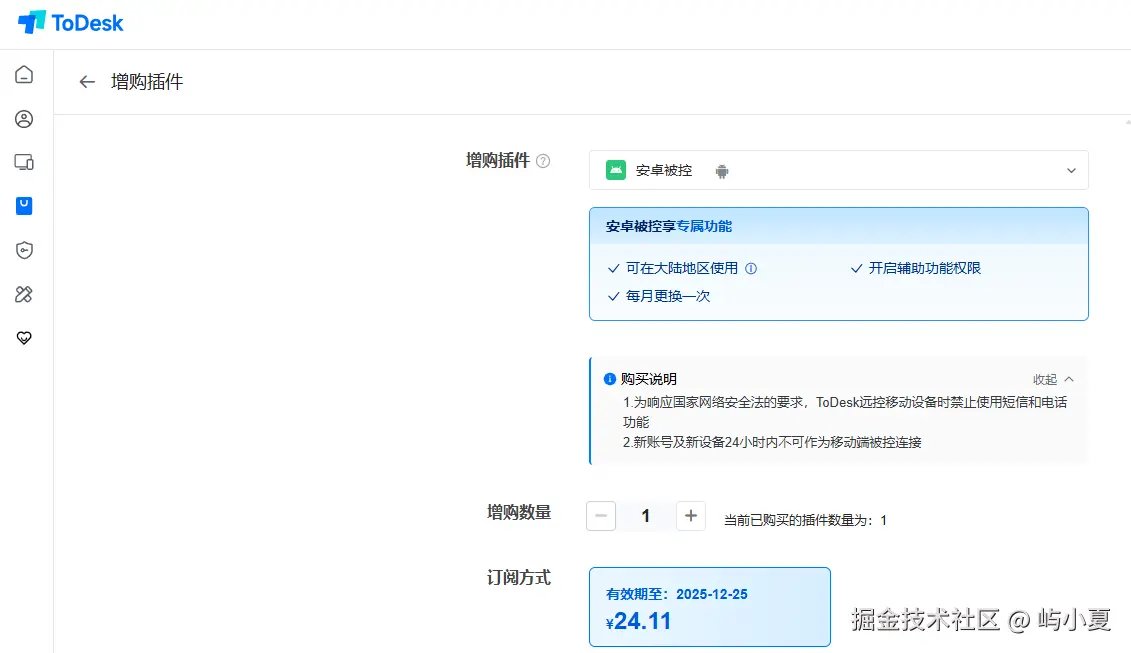Open the account profile sidebar icon
1131x653 pixels.
(x=24, y=119)
